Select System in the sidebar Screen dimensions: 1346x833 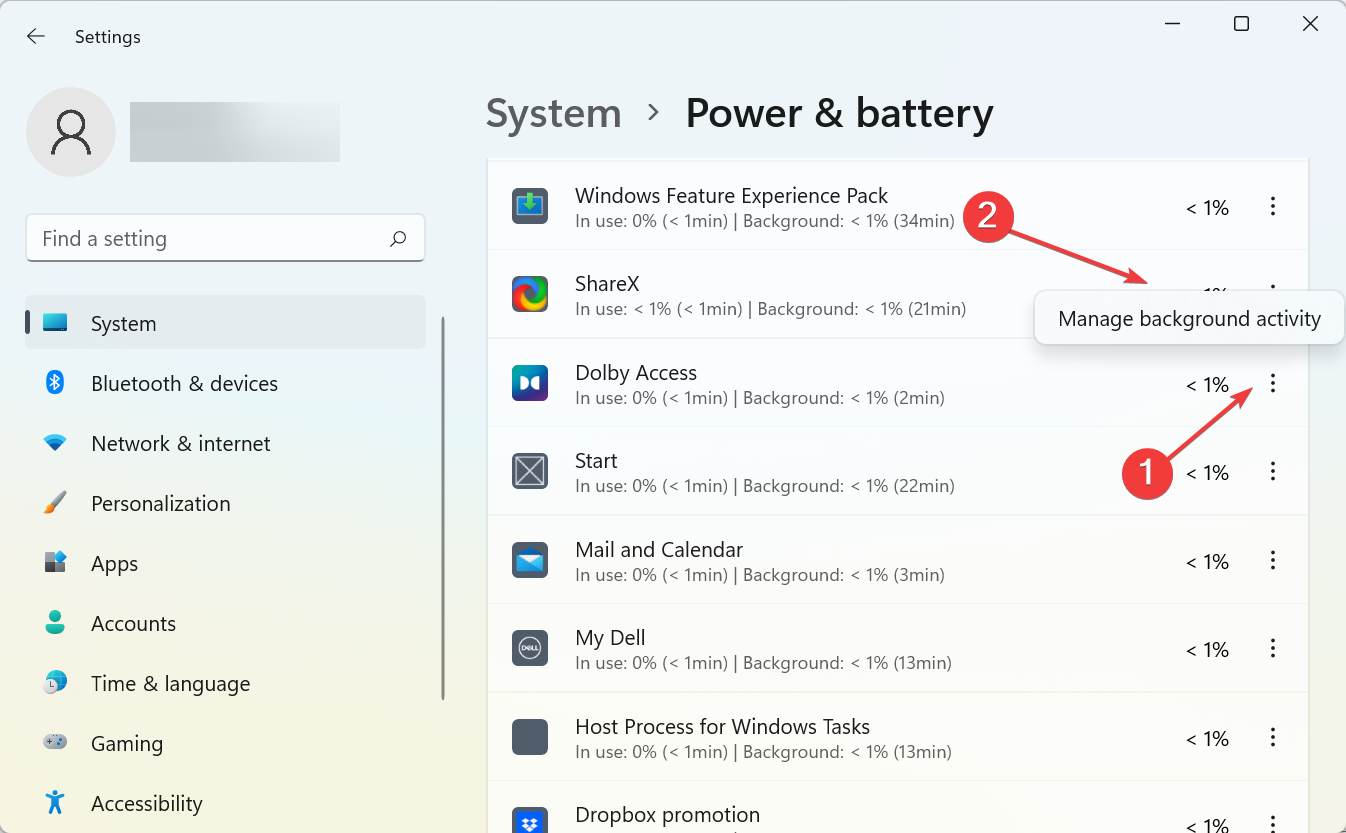(225, 323)
